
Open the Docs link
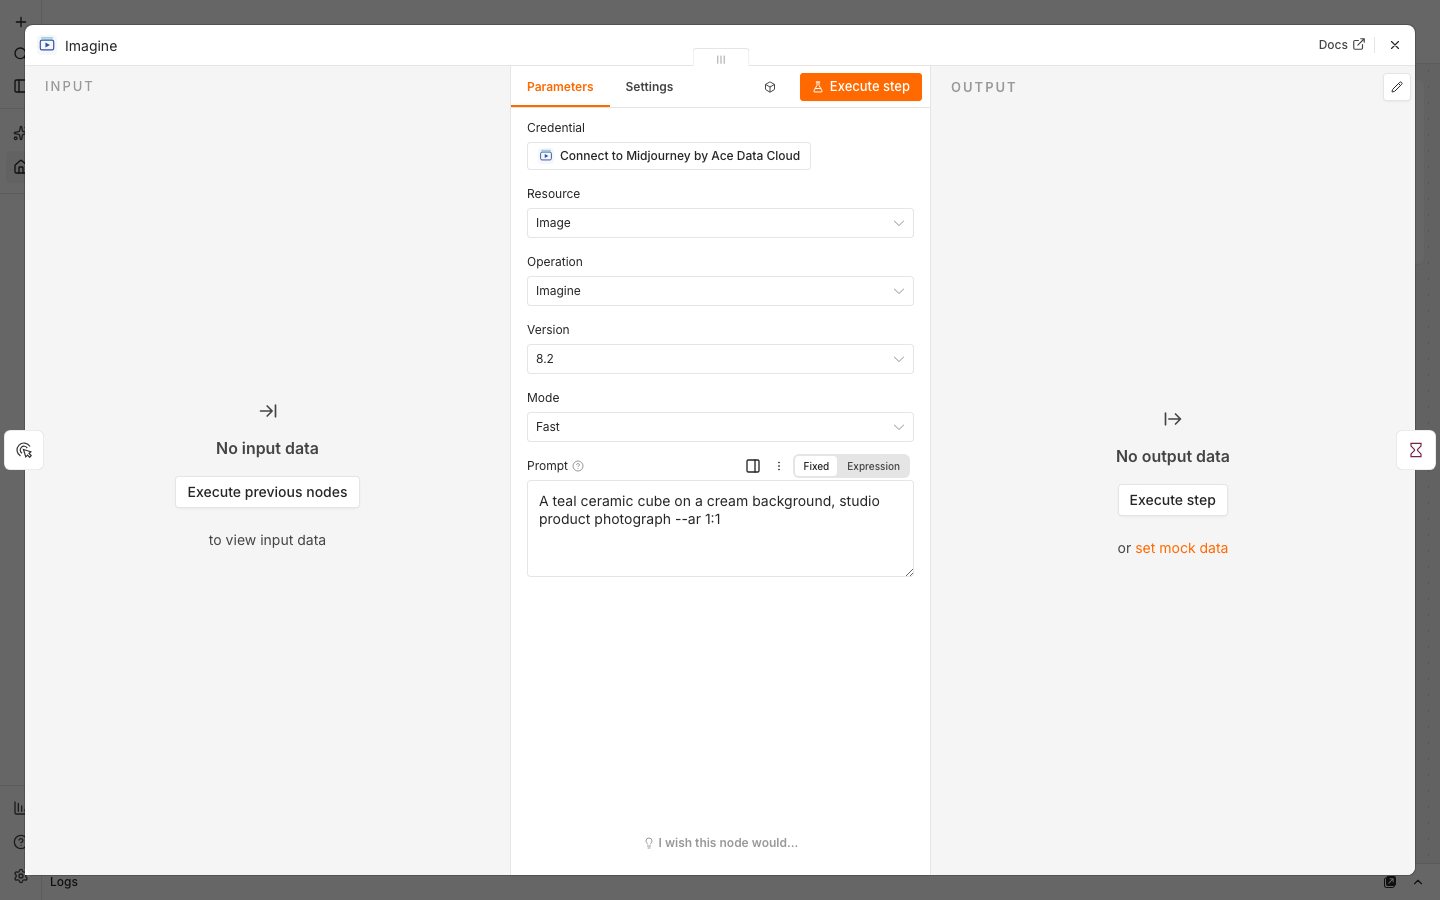(1341, 45)
